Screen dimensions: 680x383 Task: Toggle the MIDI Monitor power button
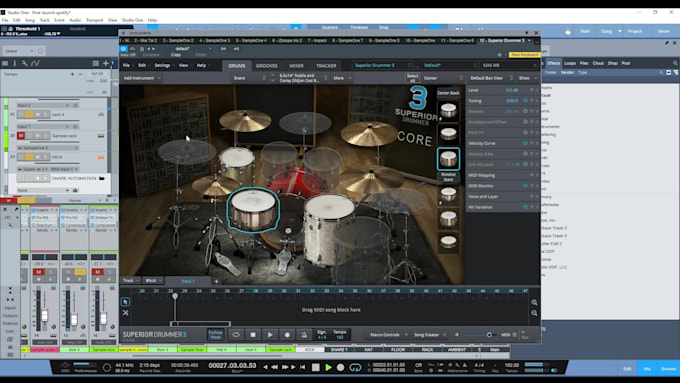click(525, 186)
